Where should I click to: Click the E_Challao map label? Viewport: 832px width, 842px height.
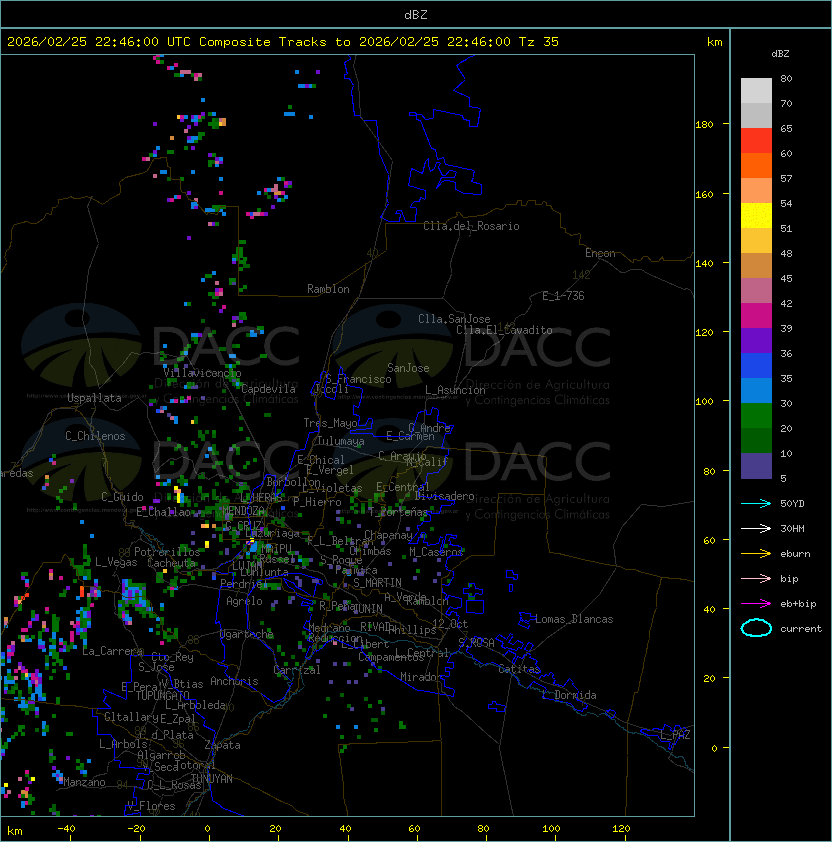[163, 512]
